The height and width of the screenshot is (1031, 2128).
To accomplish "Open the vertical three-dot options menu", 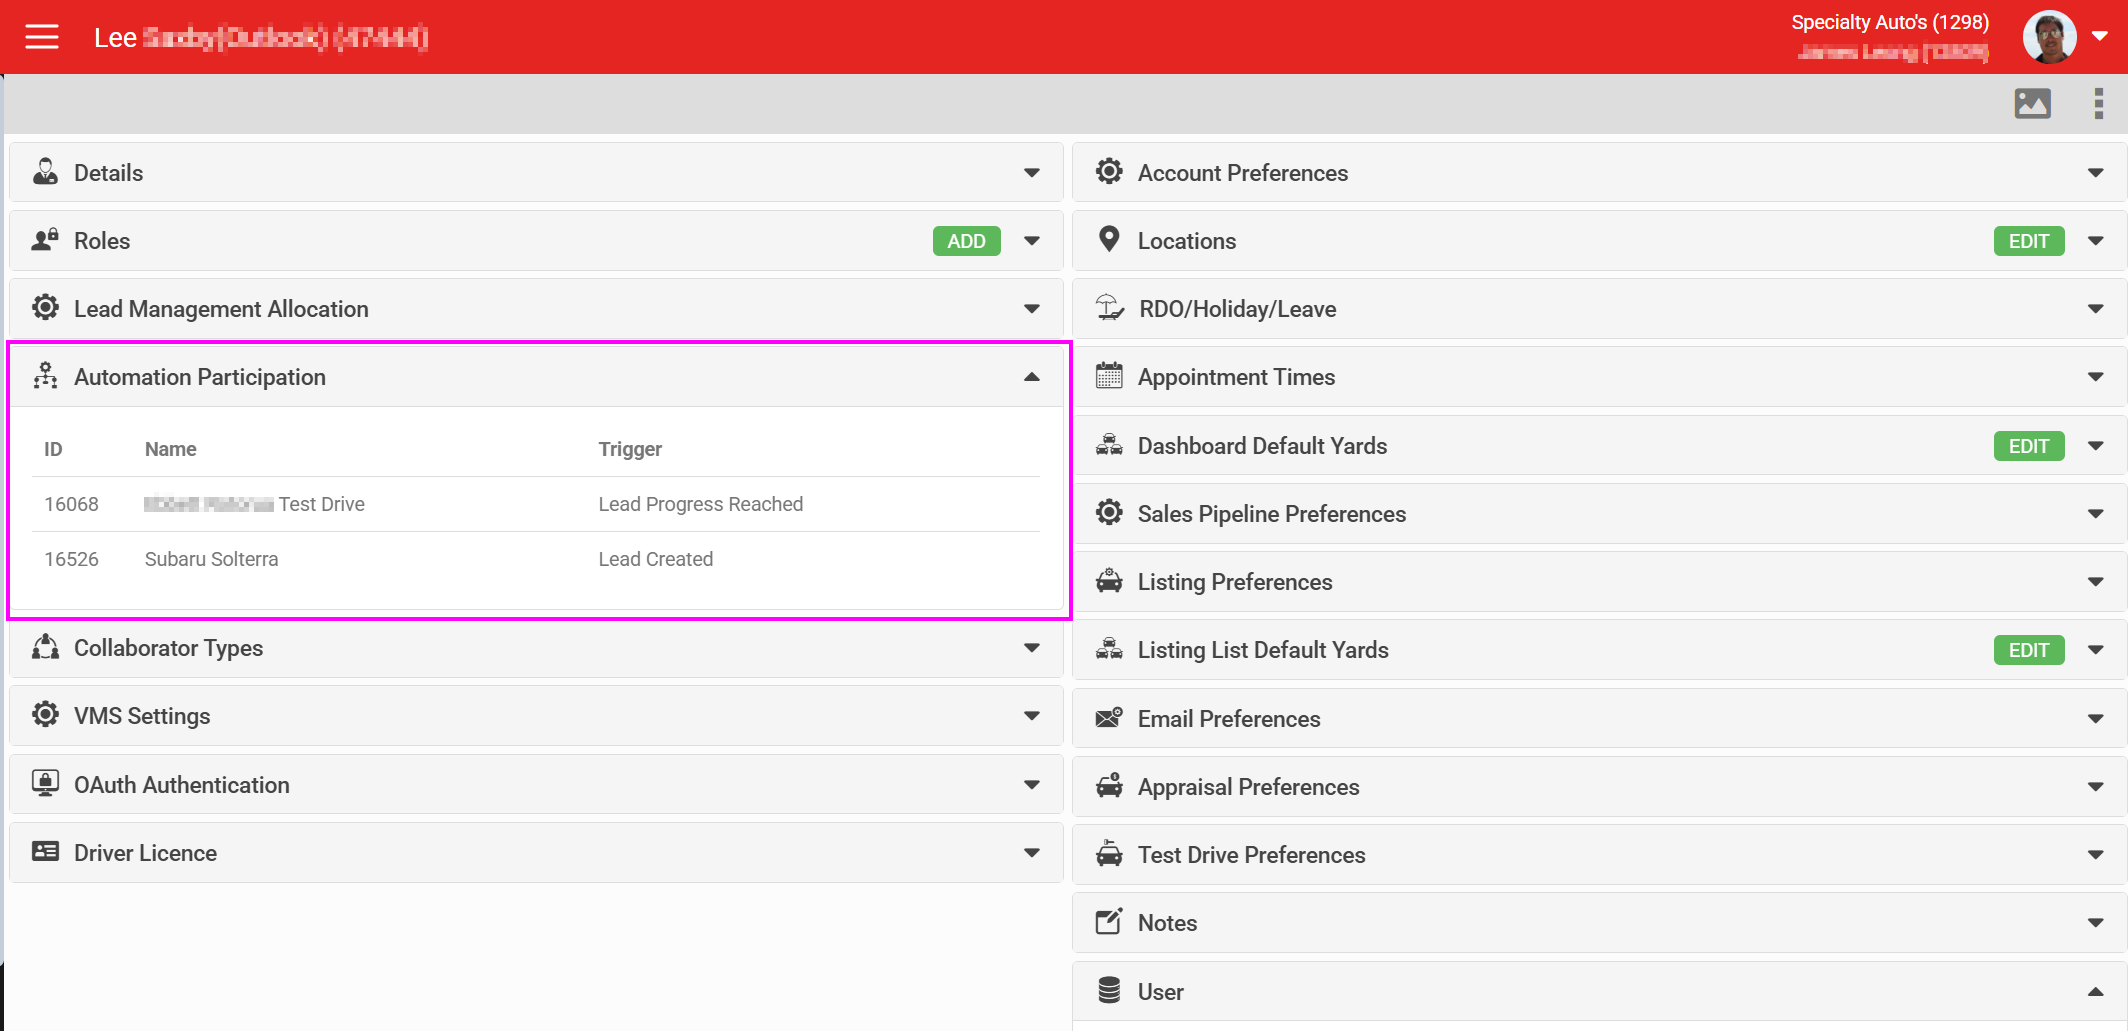I will [x=2098, y=103].
